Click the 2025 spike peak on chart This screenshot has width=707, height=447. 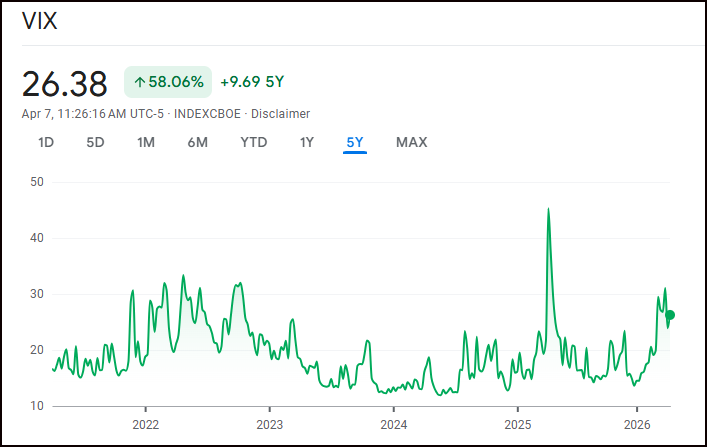coord(548,209)
